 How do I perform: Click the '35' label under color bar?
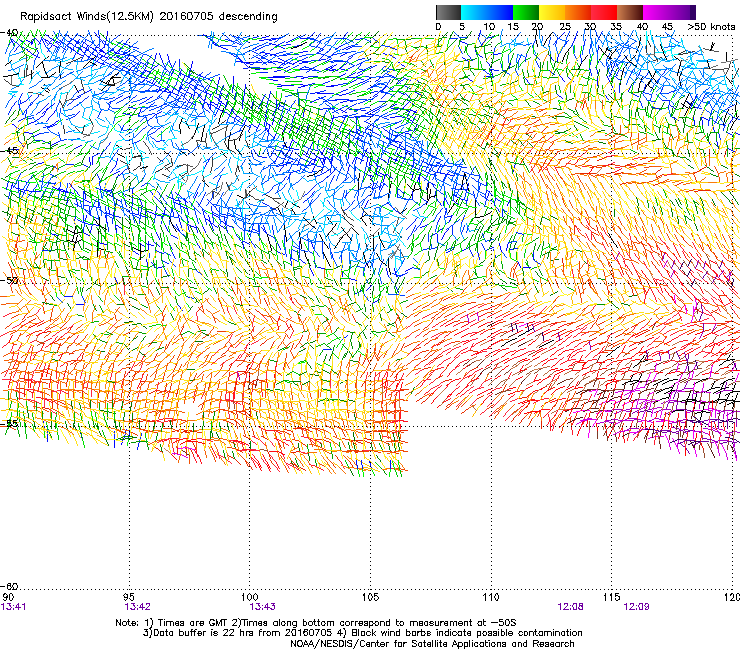[616, 27]
